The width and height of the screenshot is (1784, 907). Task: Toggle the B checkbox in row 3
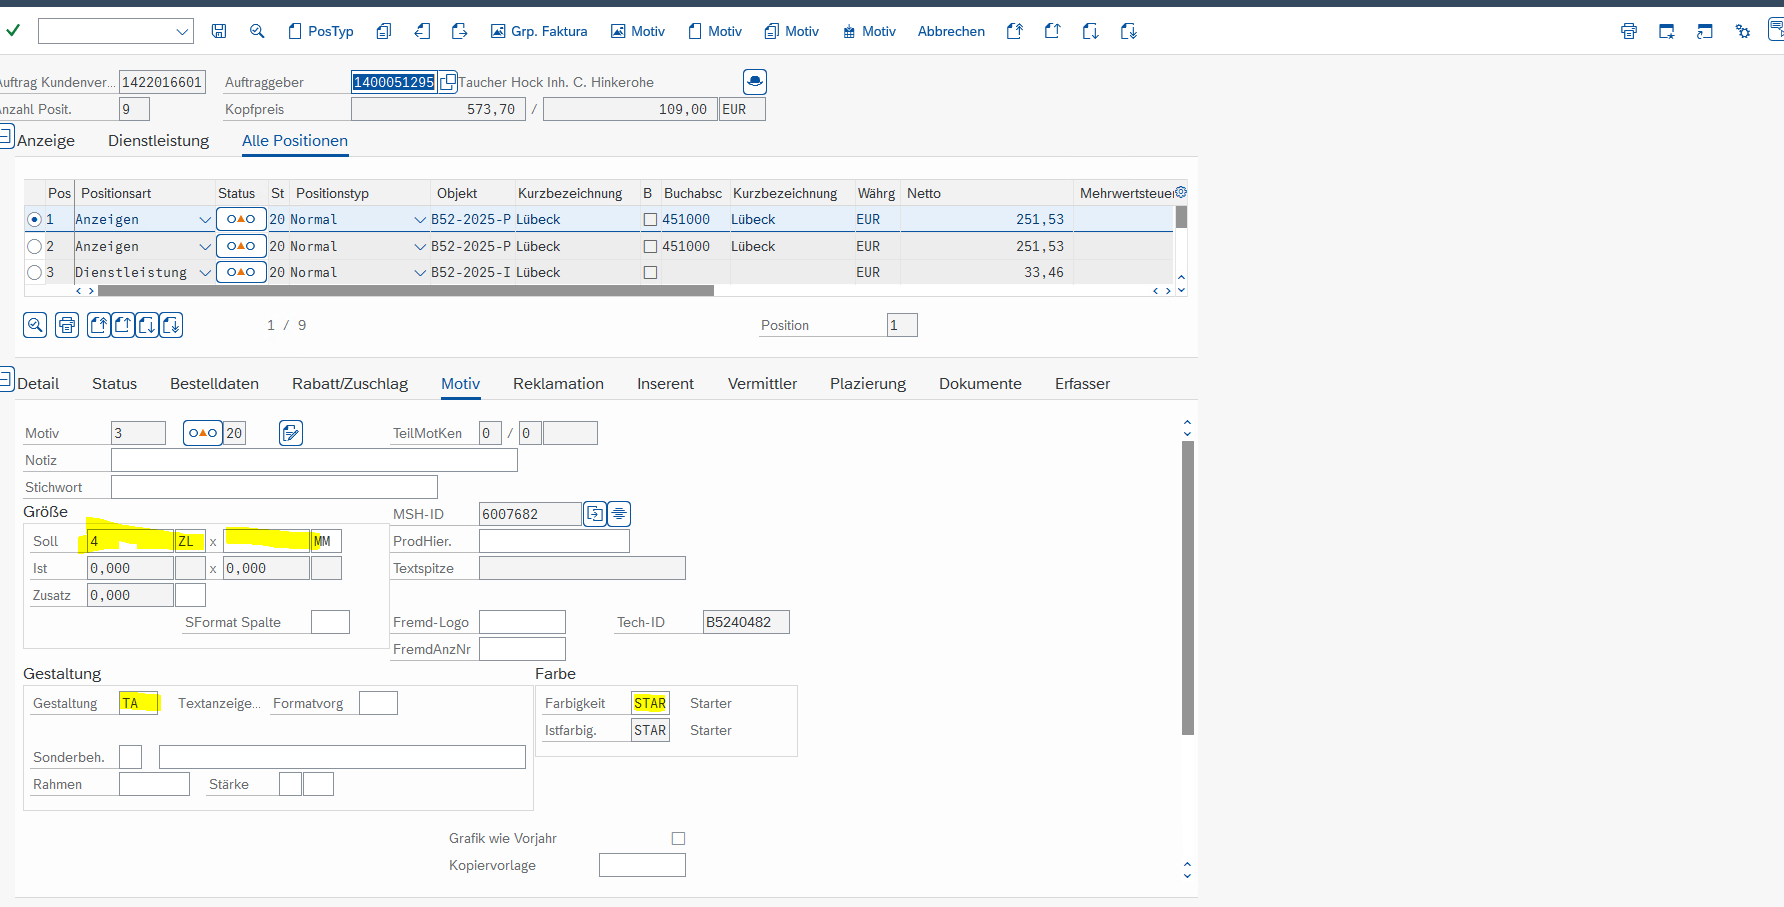[650, 272]
